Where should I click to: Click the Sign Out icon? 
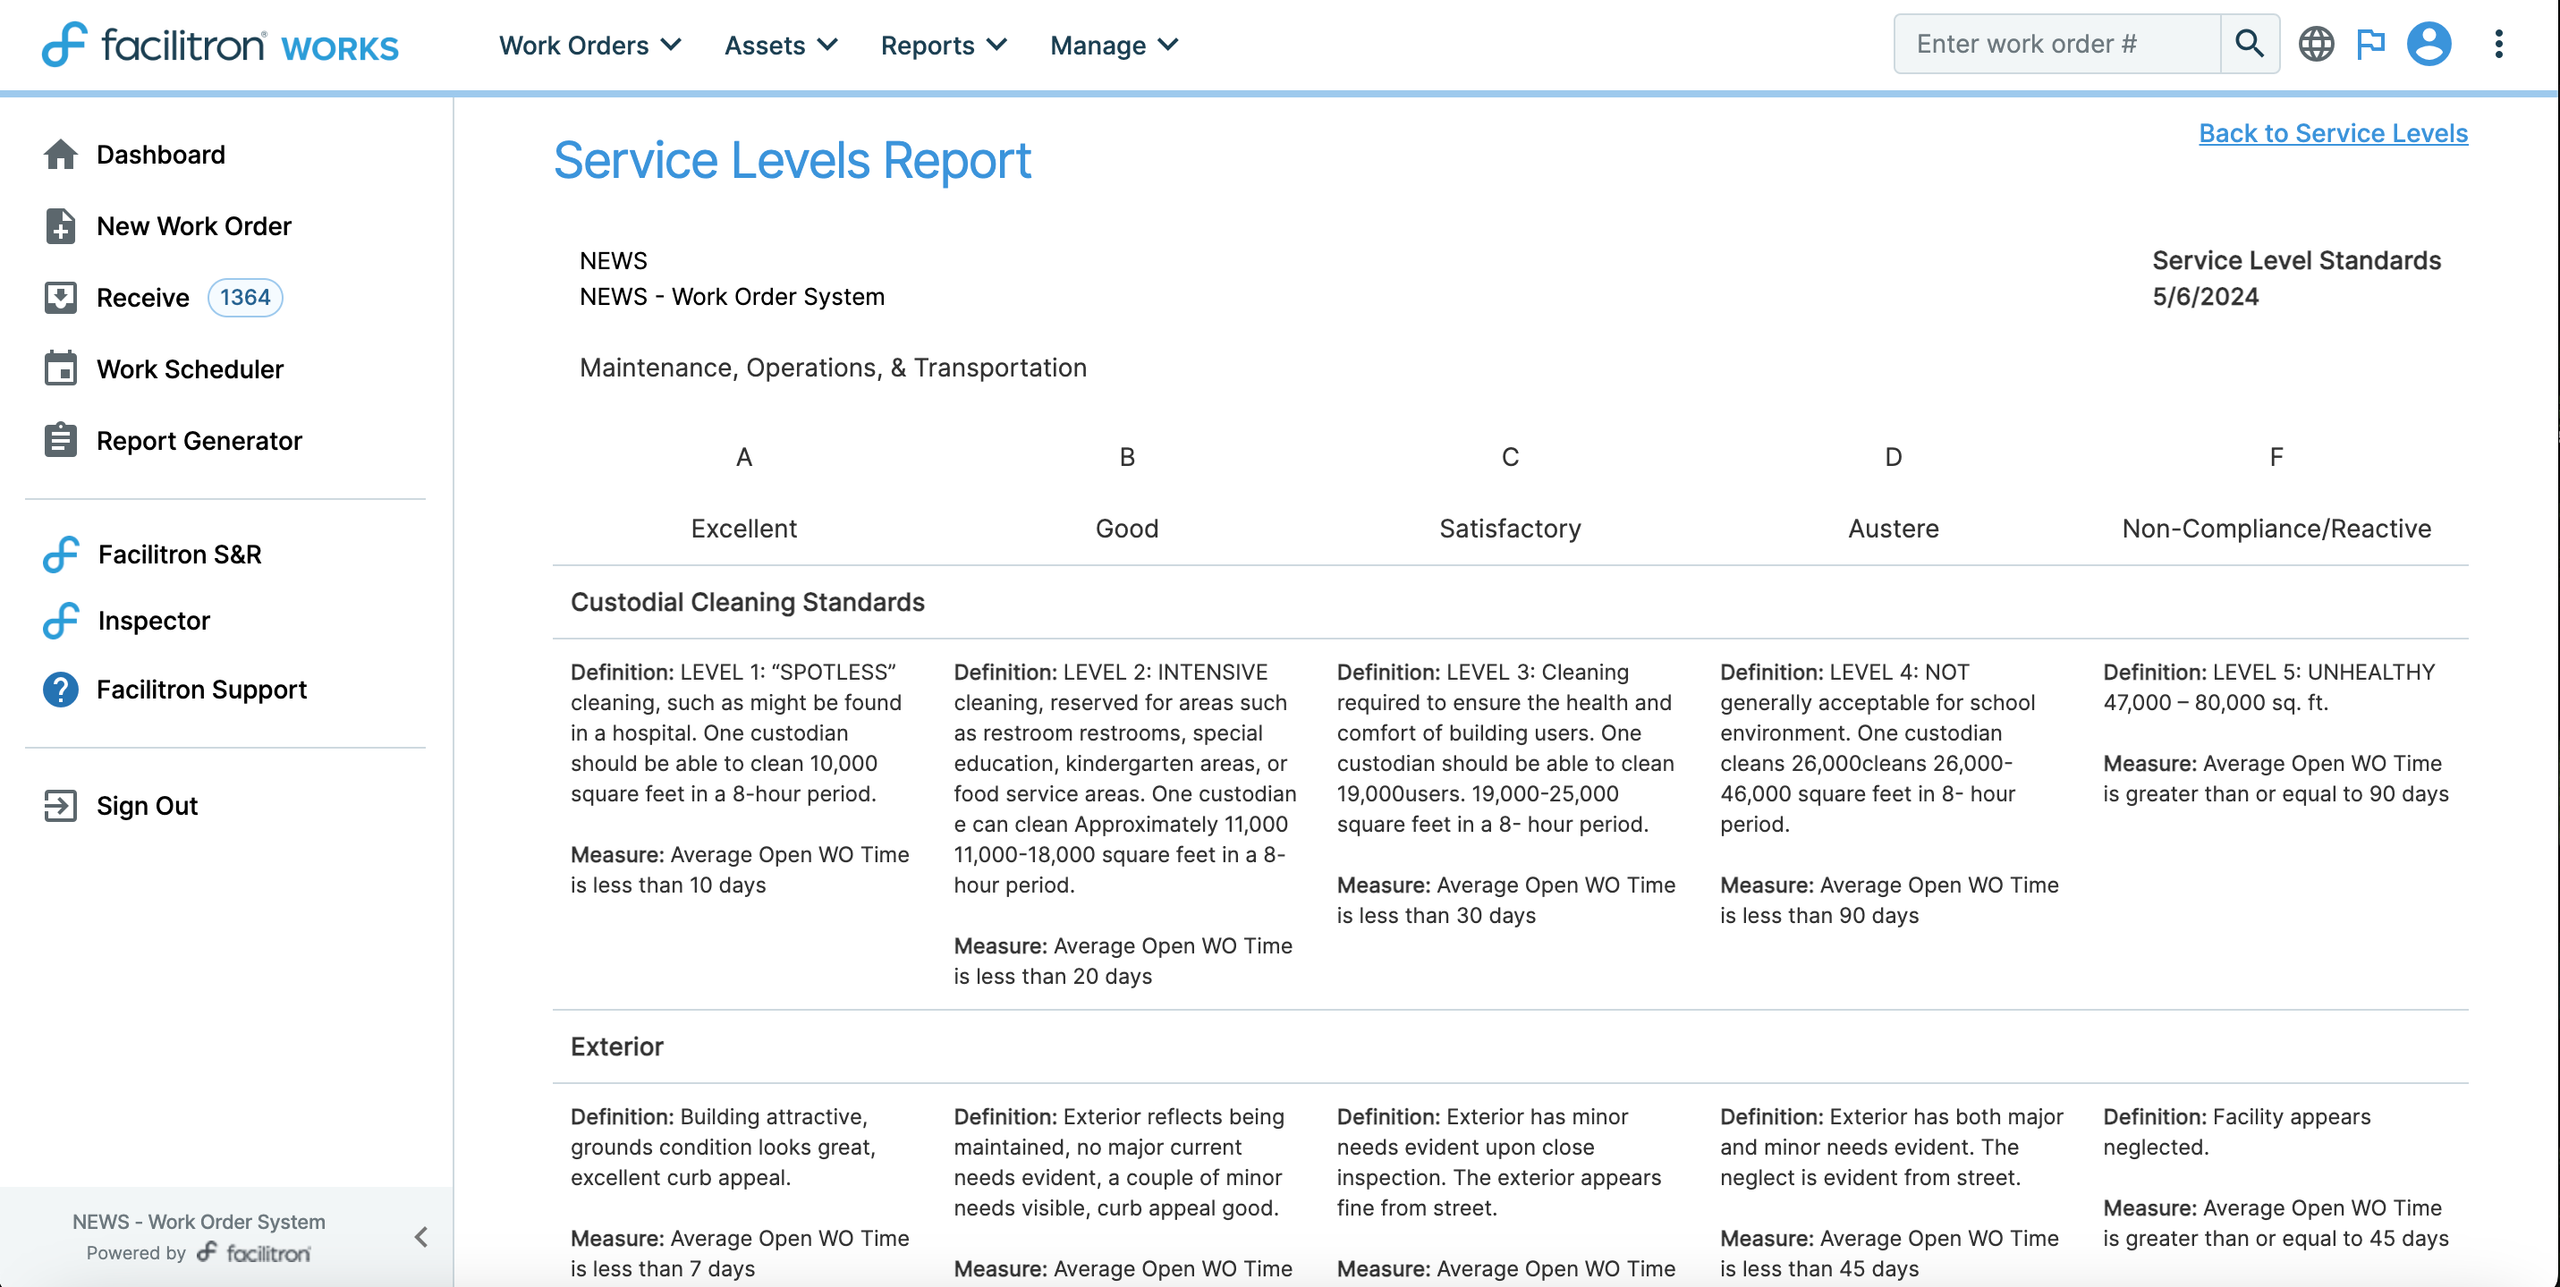coord(60,806)
